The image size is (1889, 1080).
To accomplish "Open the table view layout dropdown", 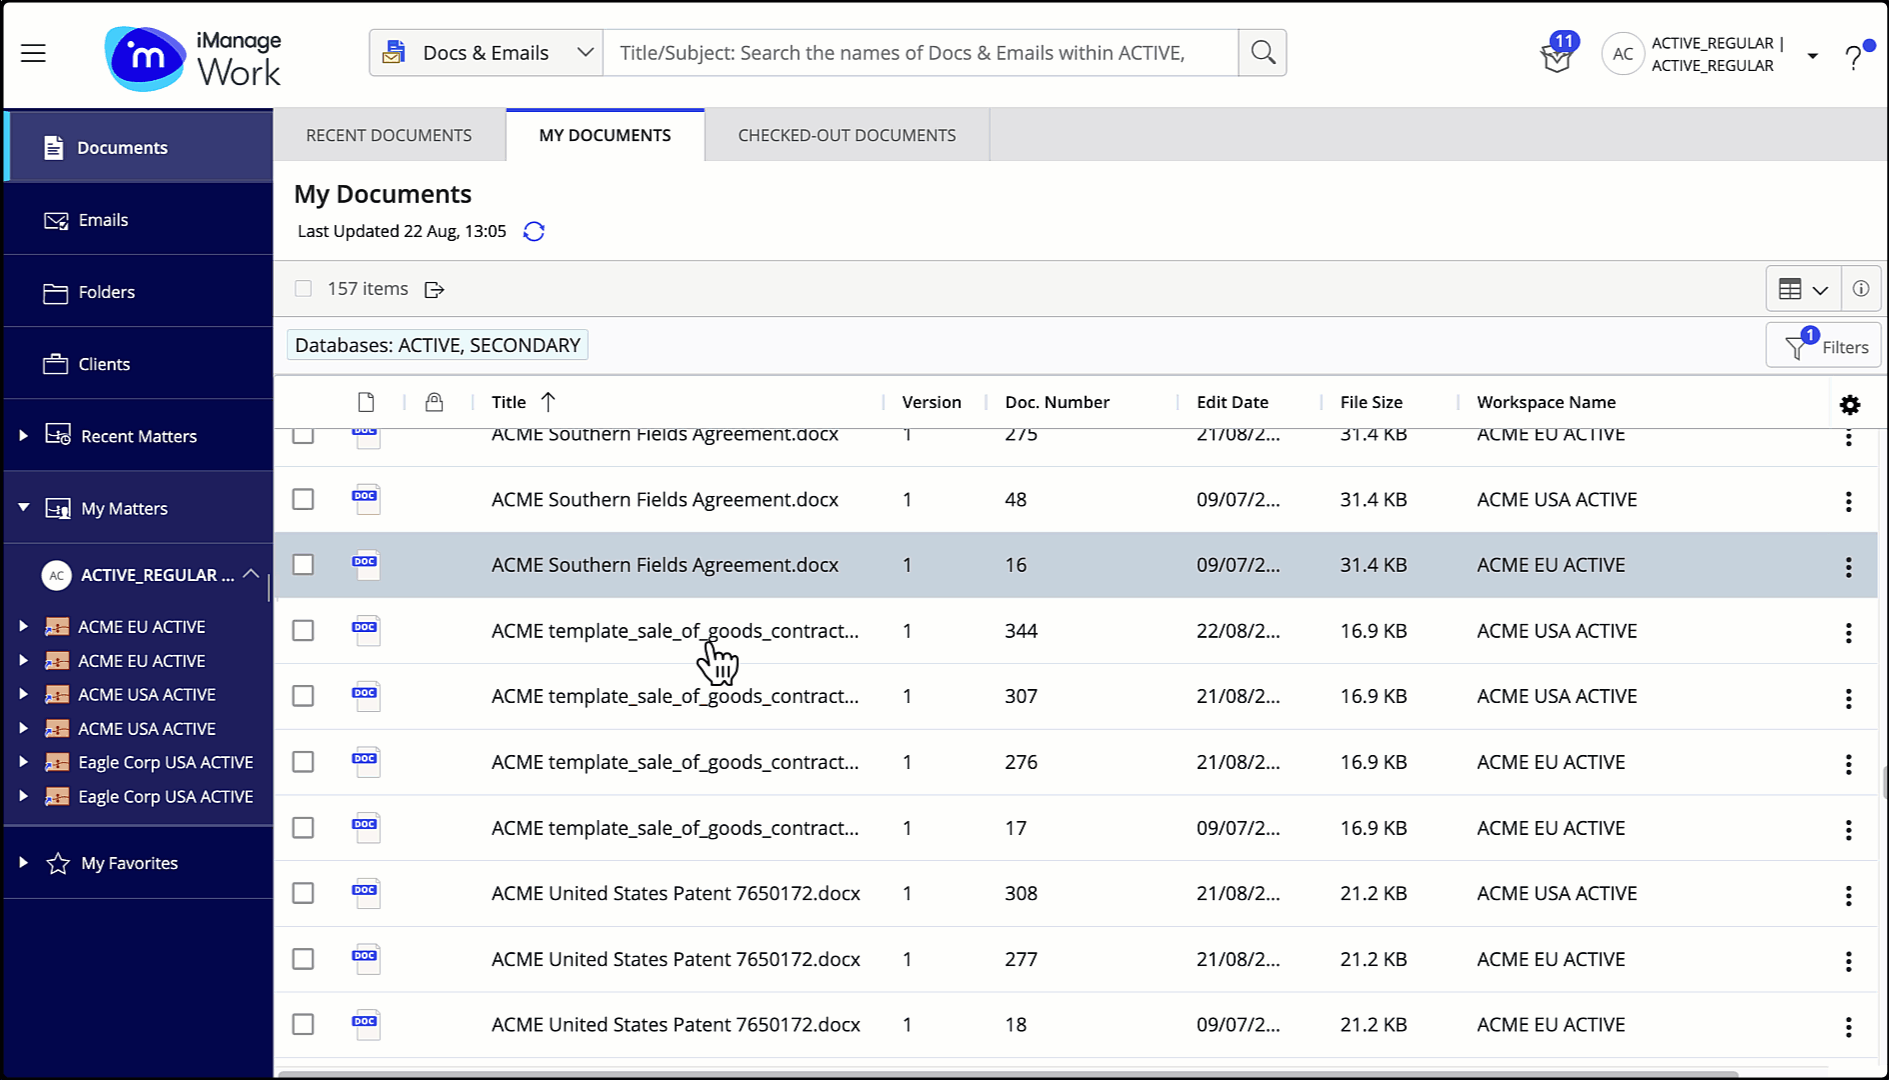I will [x=1803, y=289].
